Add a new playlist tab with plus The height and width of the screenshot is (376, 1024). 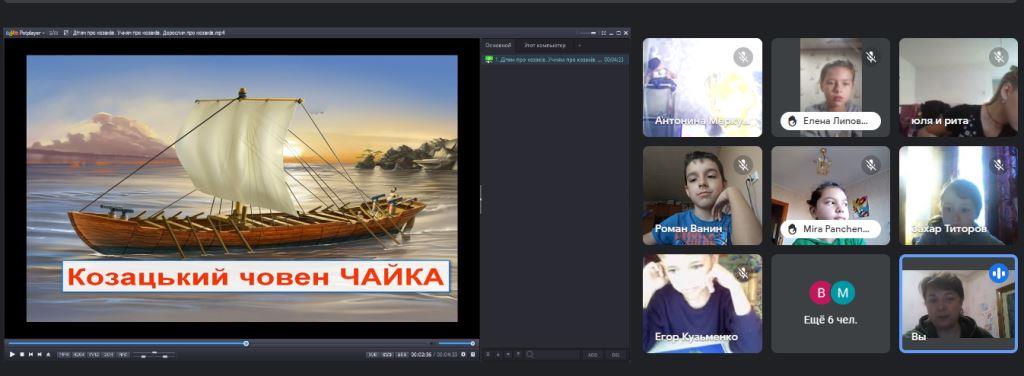point(579,45)
